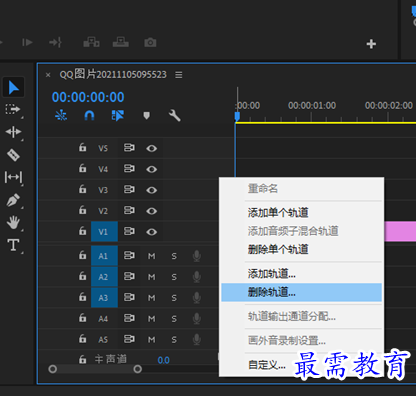
Task: Toggle V1 track targeting
Action: point(104,231)
